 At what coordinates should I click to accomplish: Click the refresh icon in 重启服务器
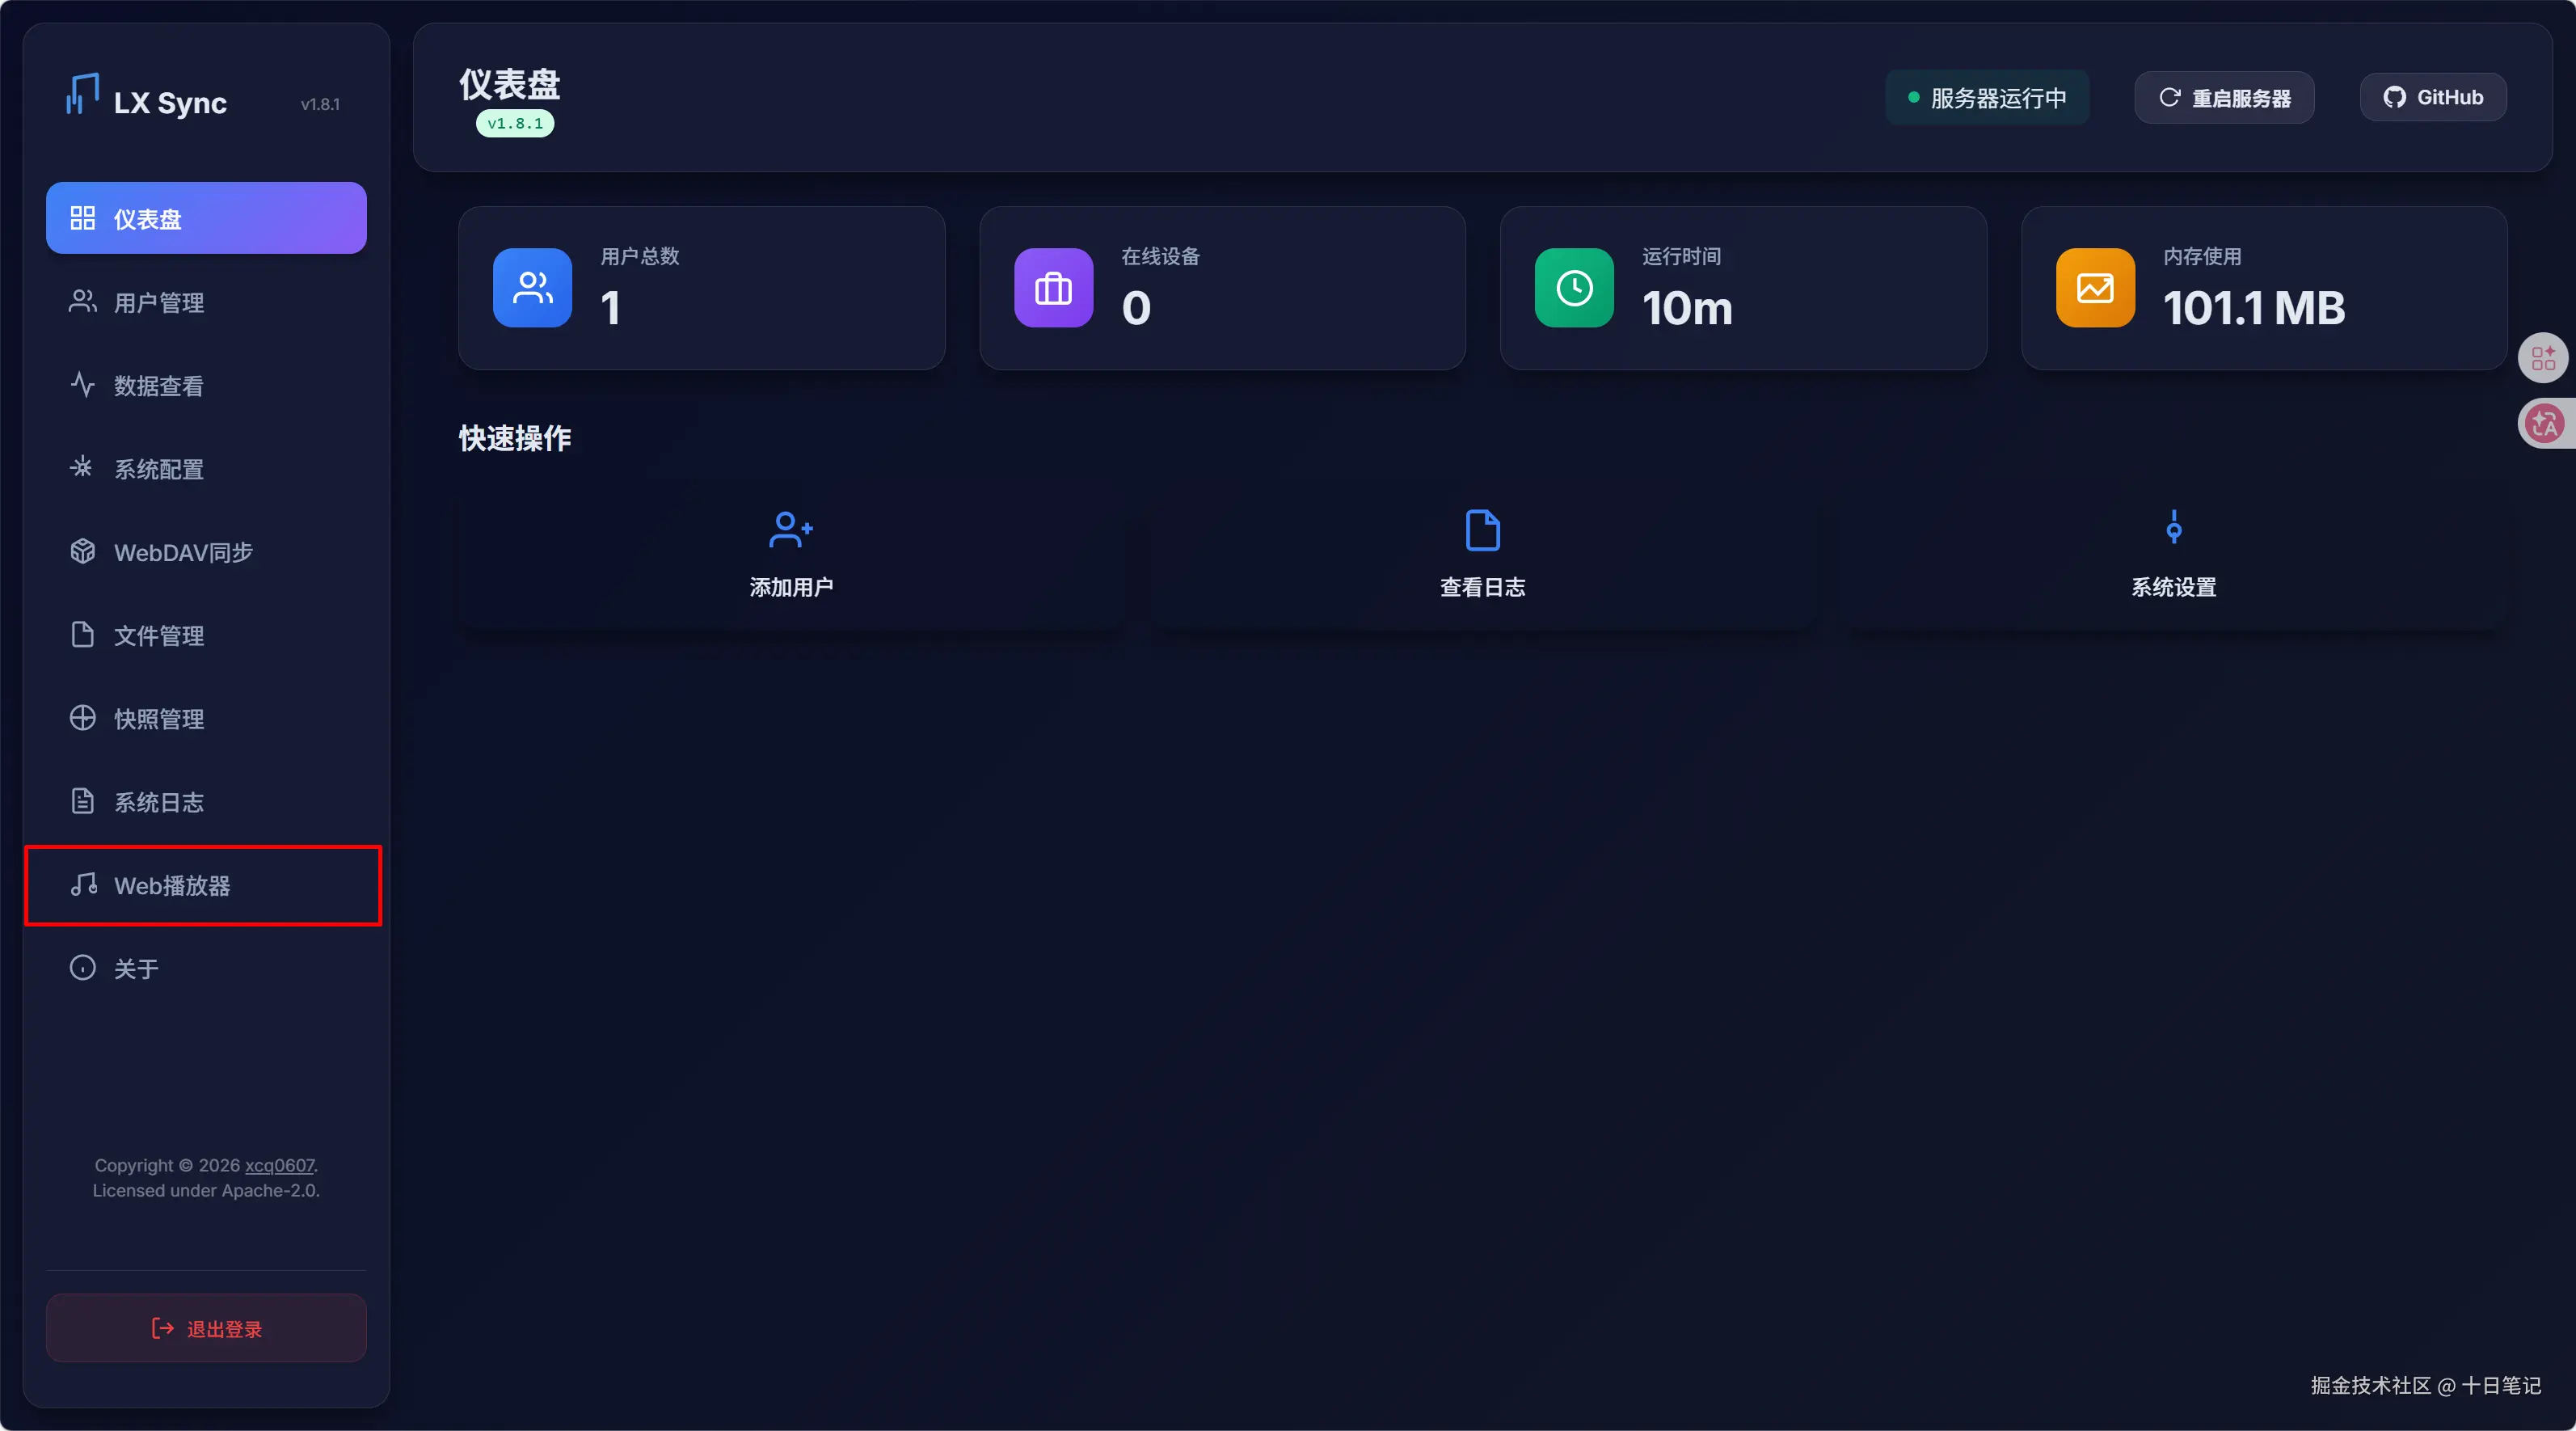pyautogui.click(x=2169, y=98)
